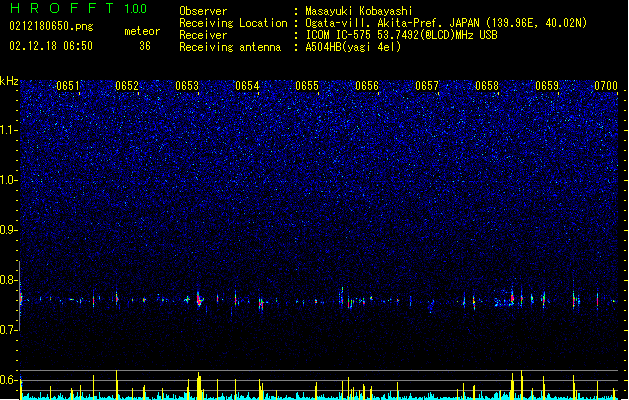629x400 pixels.
Task: Click the 0659 time marker
Action: point(547,86)
